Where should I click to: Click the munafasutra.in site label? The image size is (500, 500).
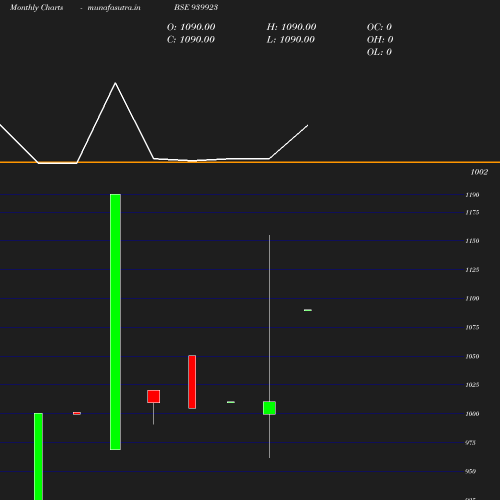click(x=114, y=7)
